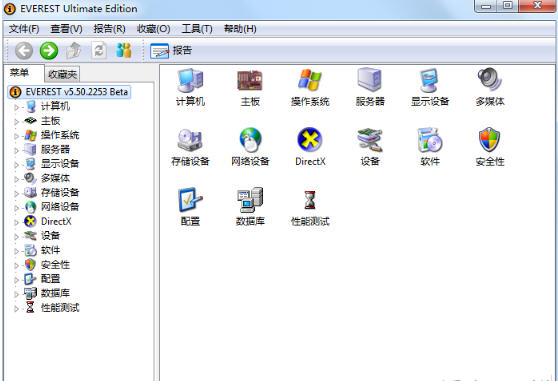Open the 网络设备 icon in main pane
The height and width of the screenshot is (385, 558).
pyautogui.click(x=250, y=140)
